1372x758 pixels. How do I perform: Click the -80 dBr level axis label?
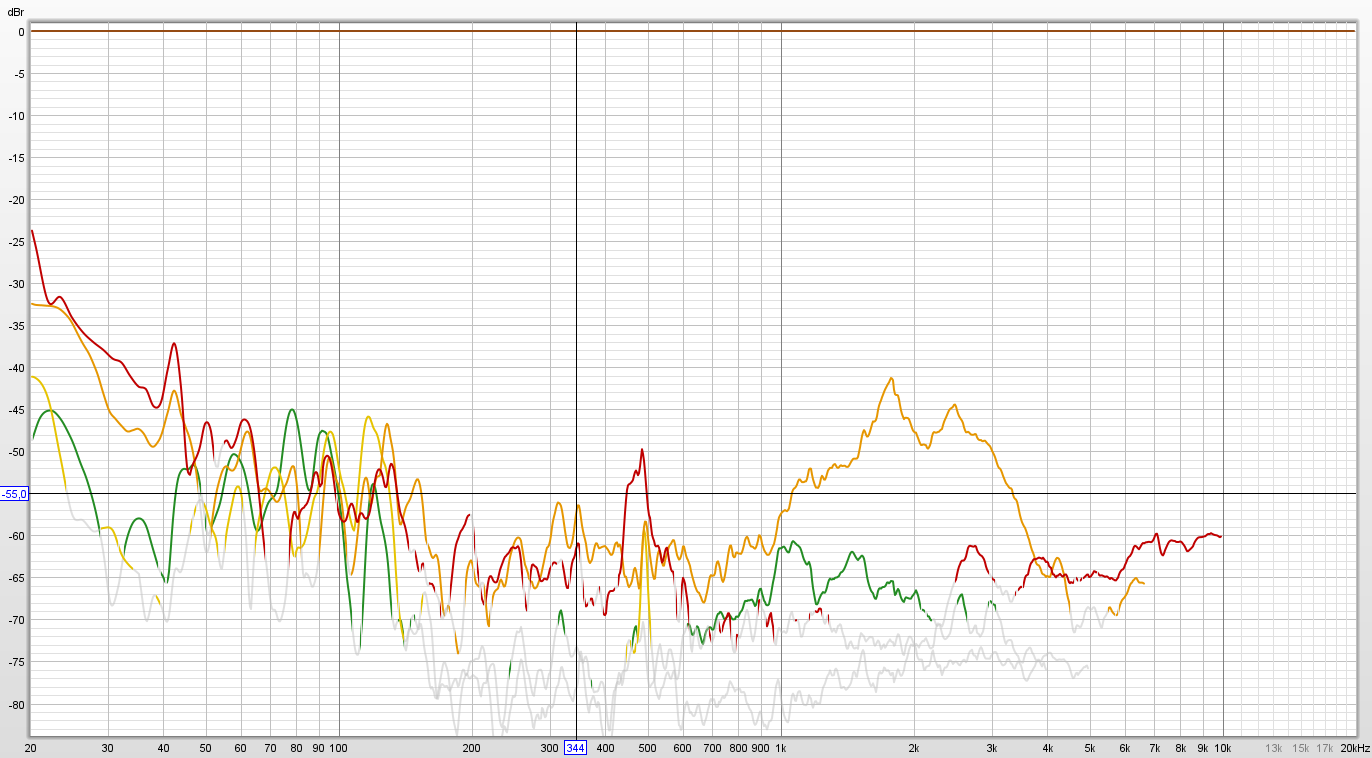click(15, 705)
